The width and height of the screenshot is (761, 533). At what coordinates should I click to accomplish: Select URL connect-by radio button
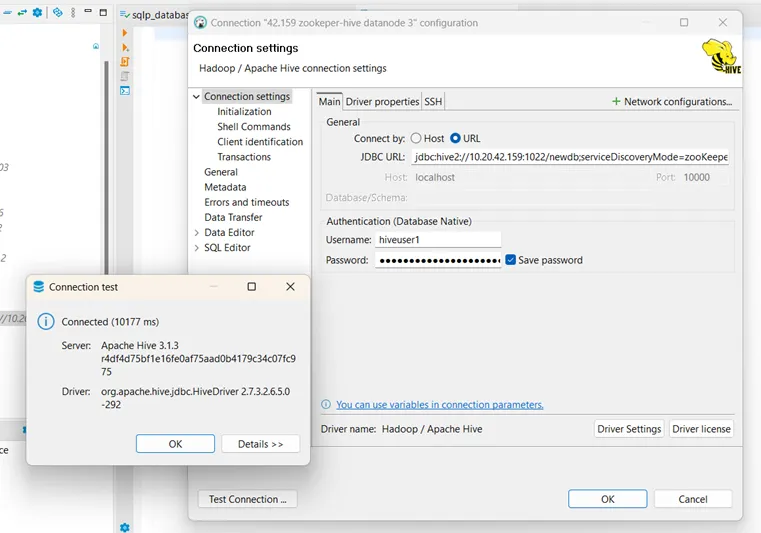click(x=455, y=138)
